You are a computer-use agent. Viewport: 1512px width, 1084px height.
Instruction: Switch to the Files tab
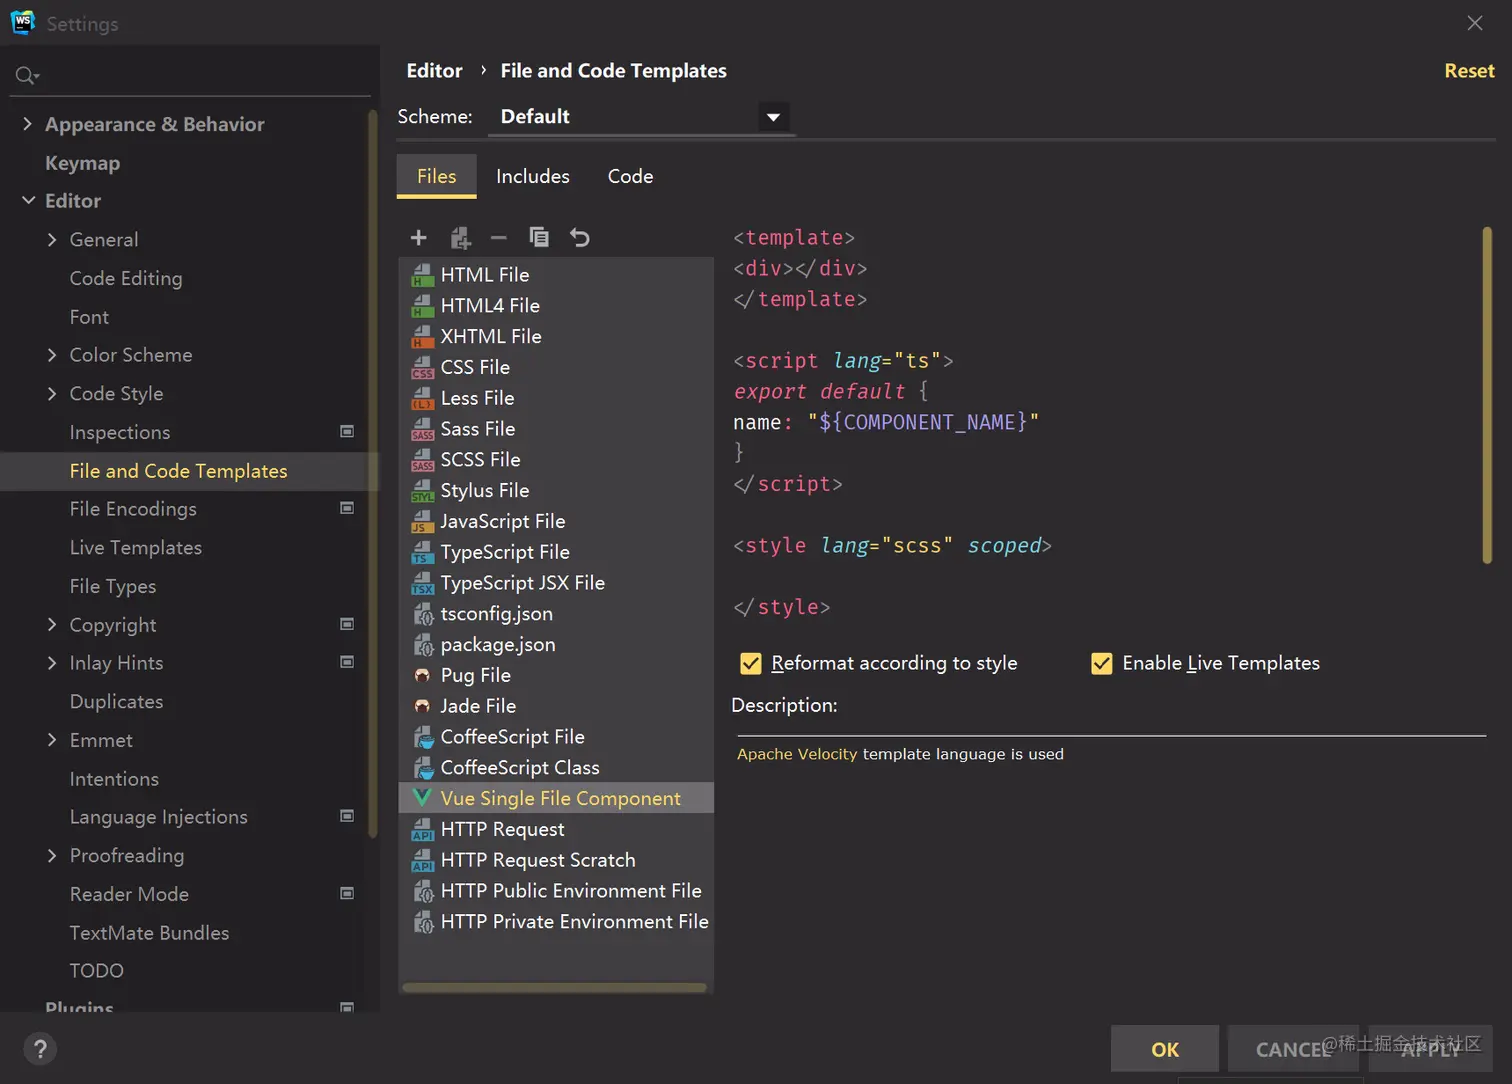tap(437, 176)
